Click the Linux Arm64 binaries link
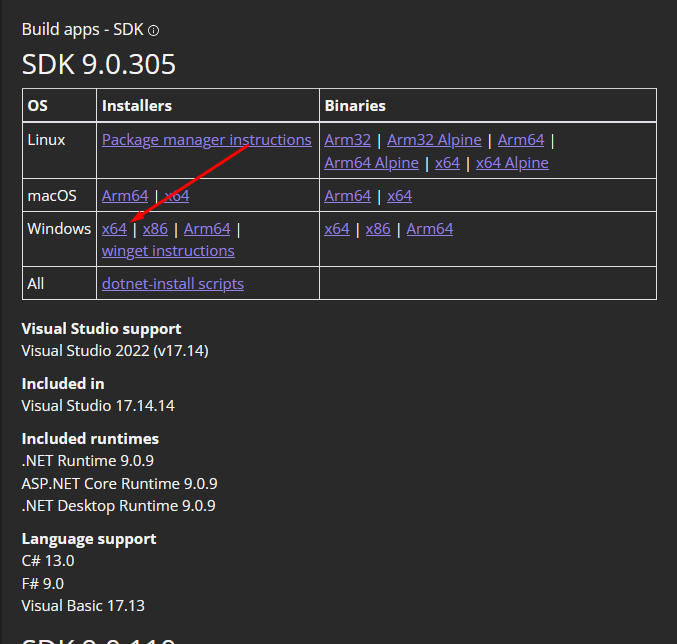This screenshot has height=644, width=677. [521, 140]
